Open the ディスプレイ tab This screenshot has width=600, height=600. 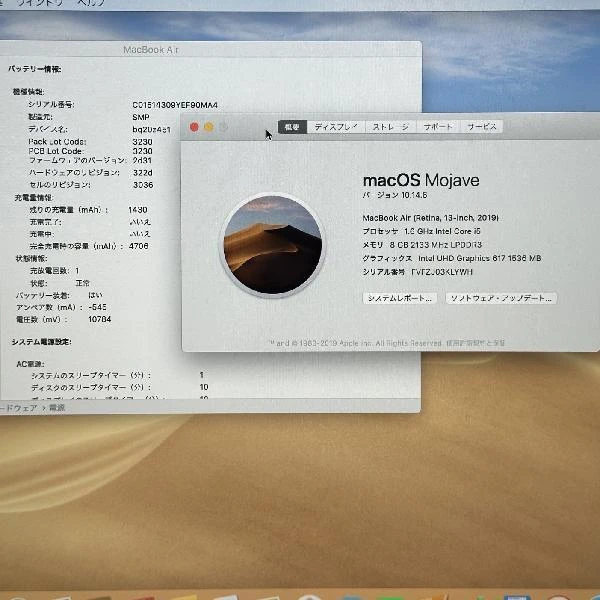(x=336, y=127)
